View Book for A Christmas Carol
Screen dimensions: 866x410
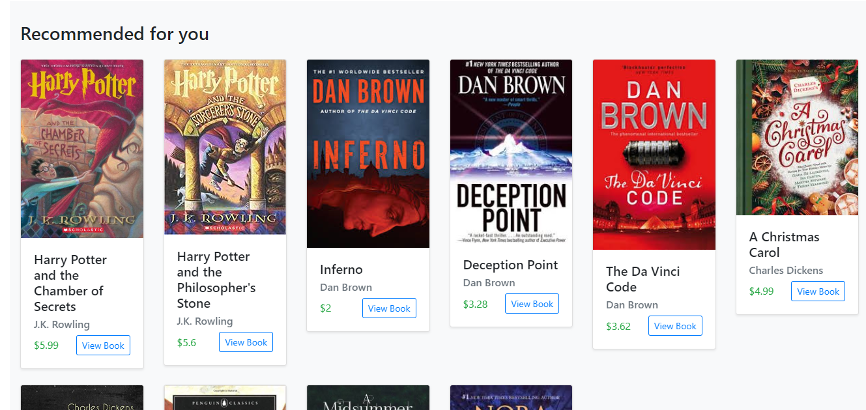(x=818, y=291)
